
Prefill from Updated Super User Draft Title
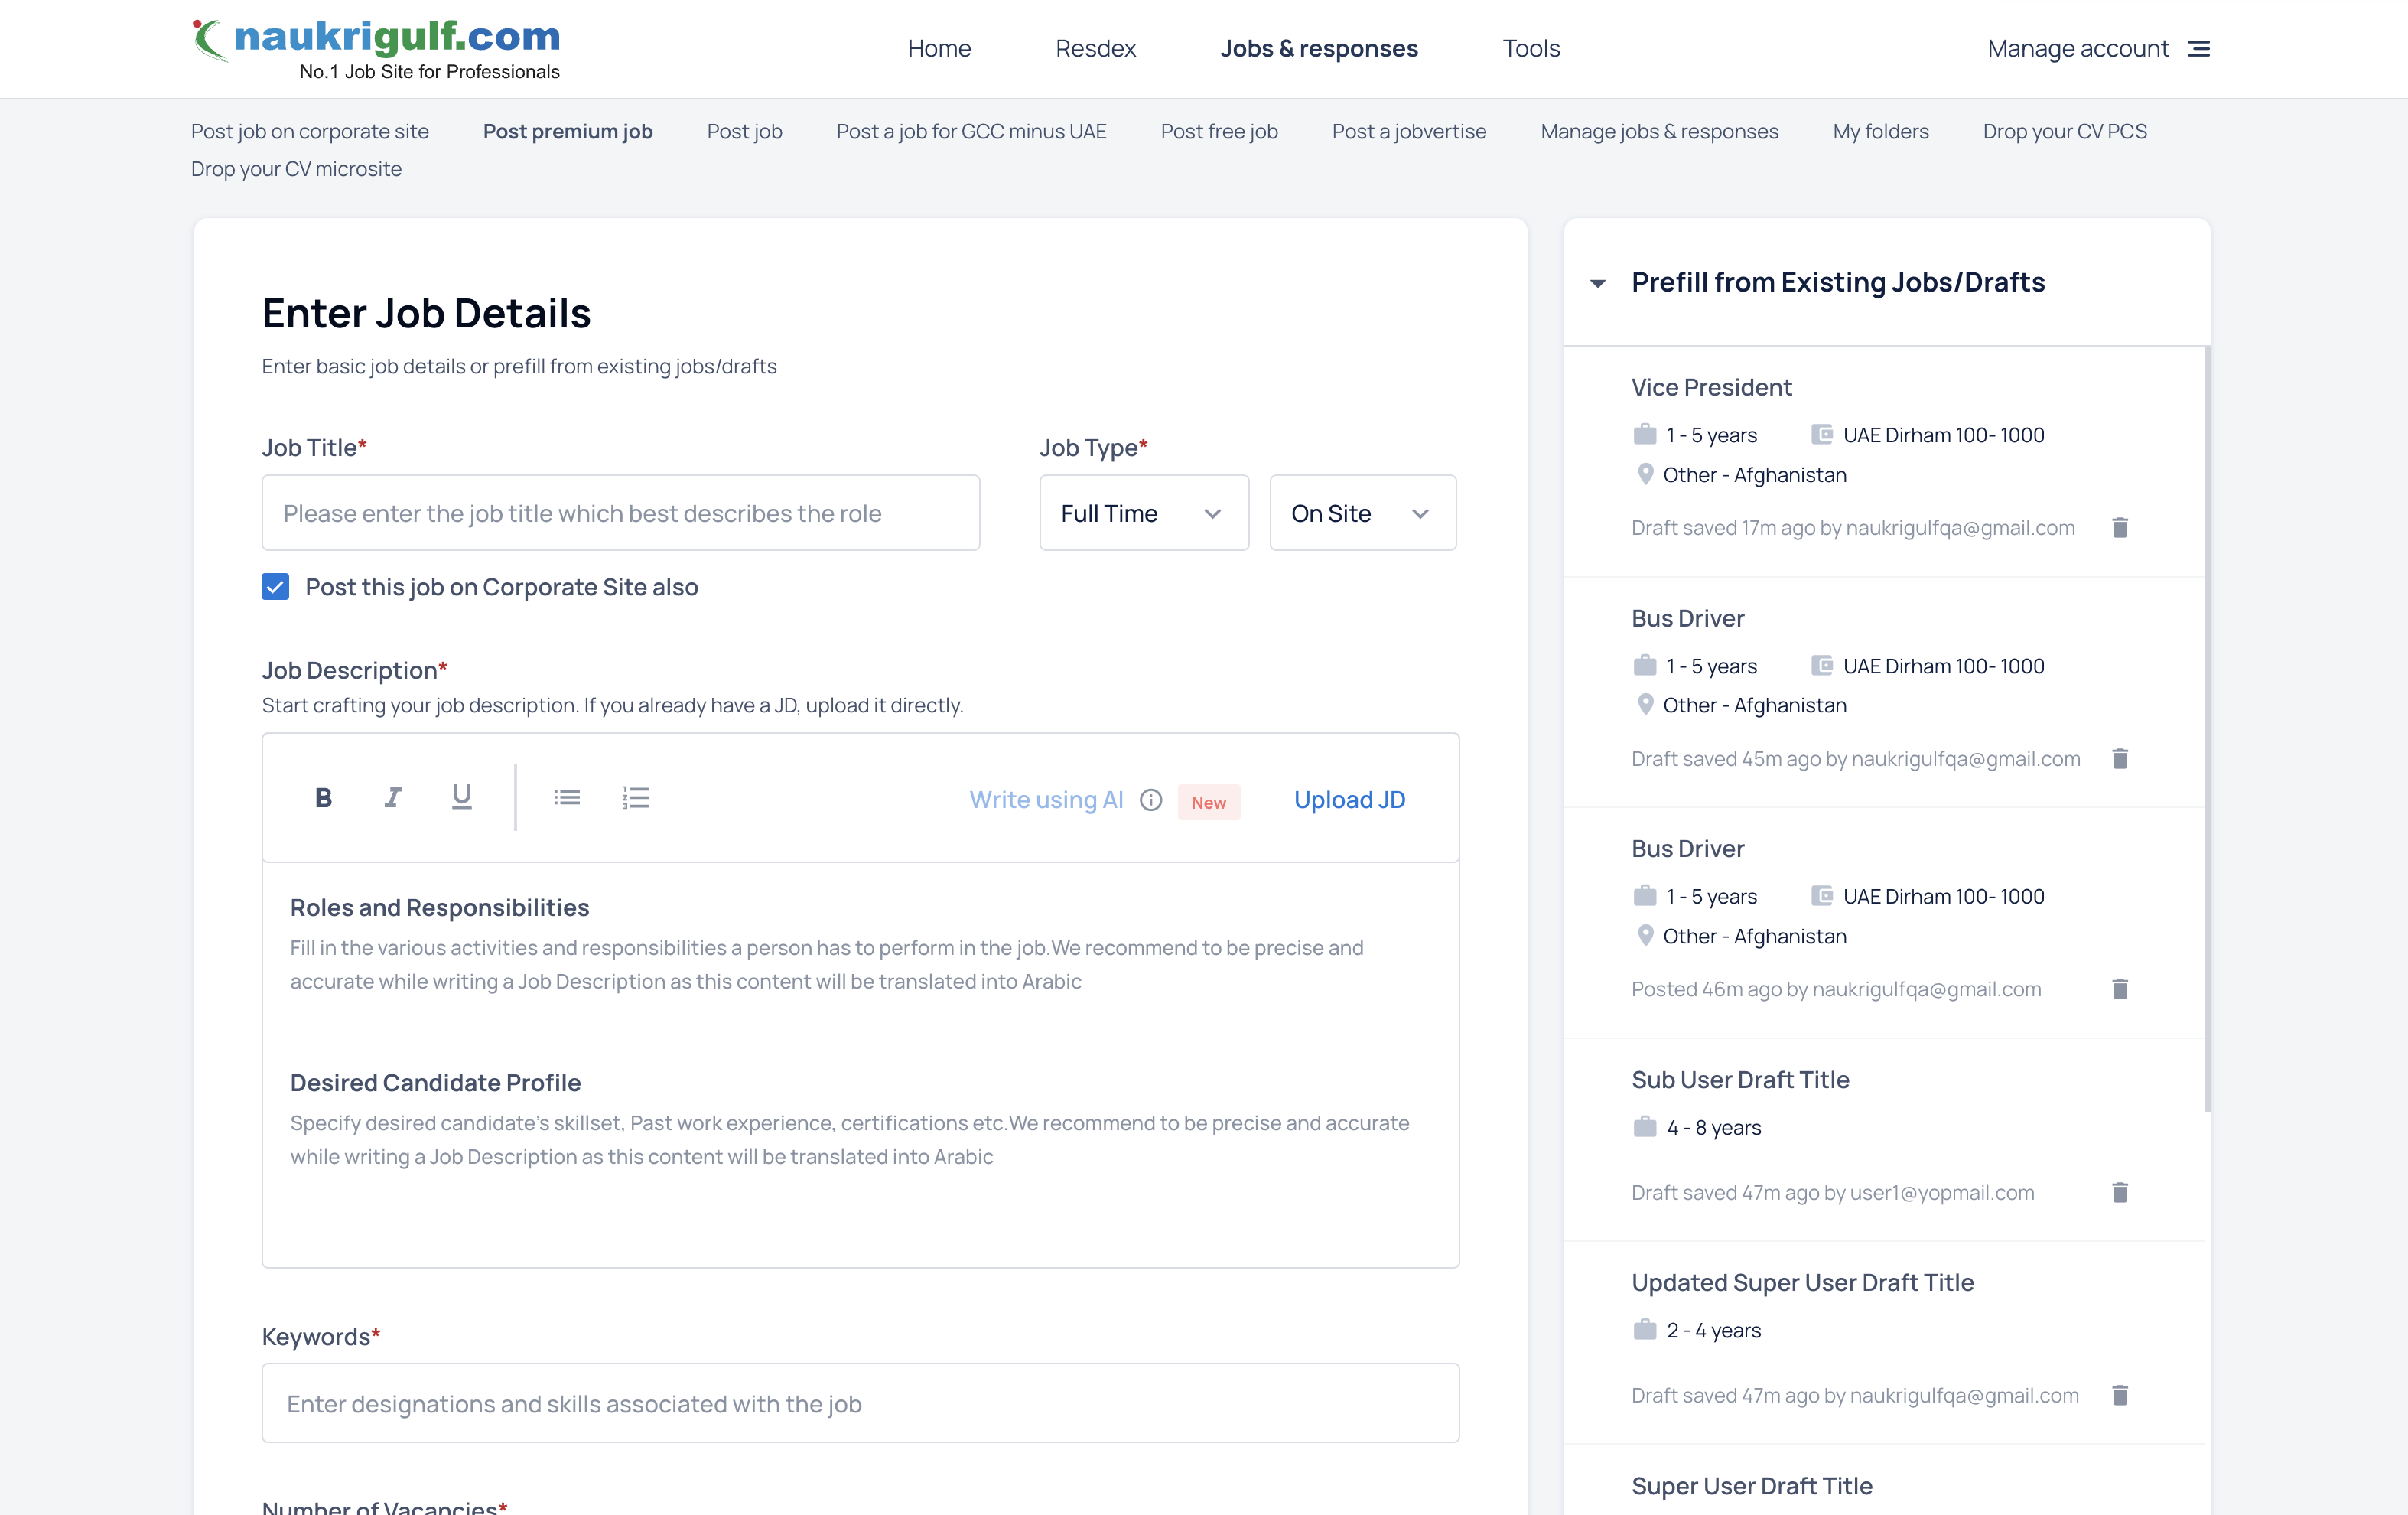pos(1802,1283)
